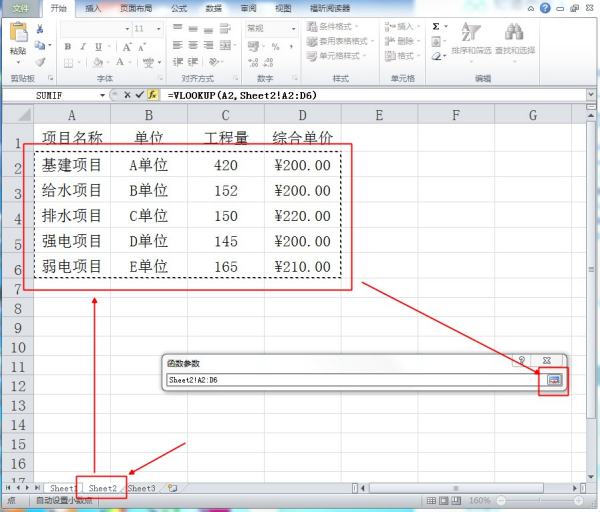Click the insert function fx icon

(x=153, y=94)
